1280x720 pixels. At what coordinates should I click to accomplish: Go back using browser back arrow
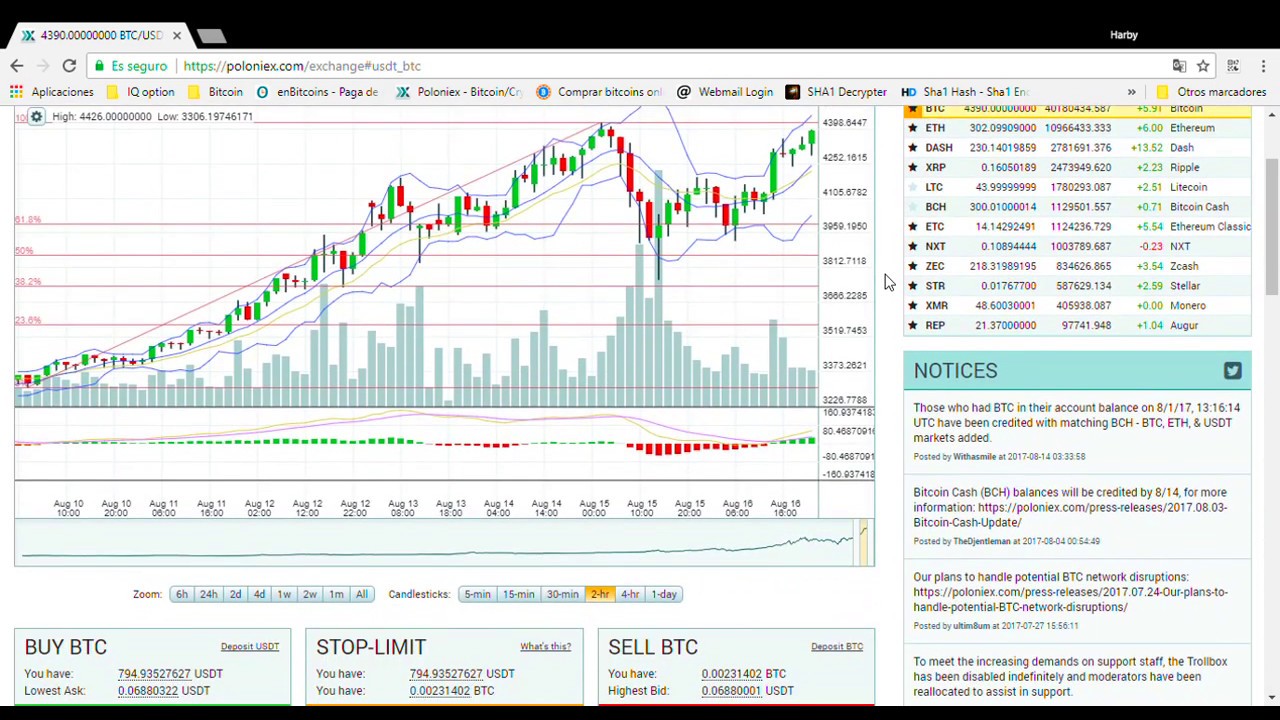pyautogui.click(x=17, y=66)
